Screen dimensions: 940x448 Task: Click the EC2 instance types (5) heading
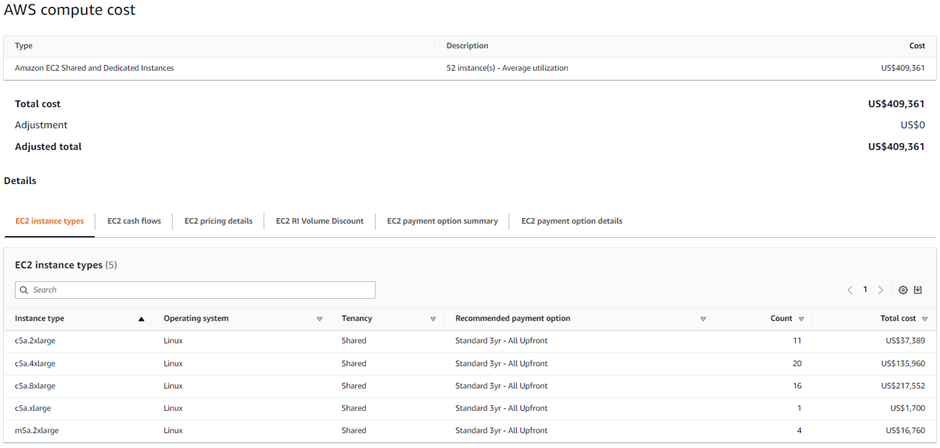pos(66,265)
